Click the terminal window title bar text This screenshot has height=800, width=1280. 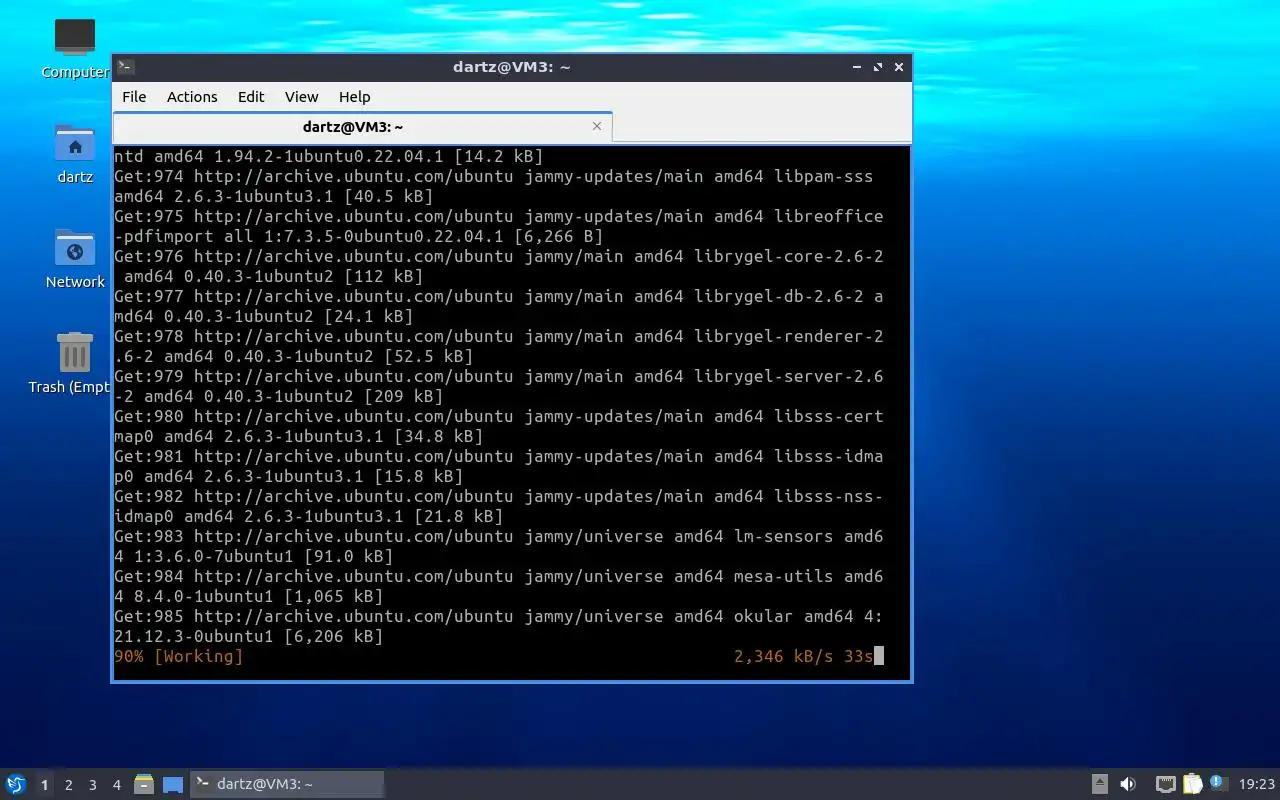511,67
